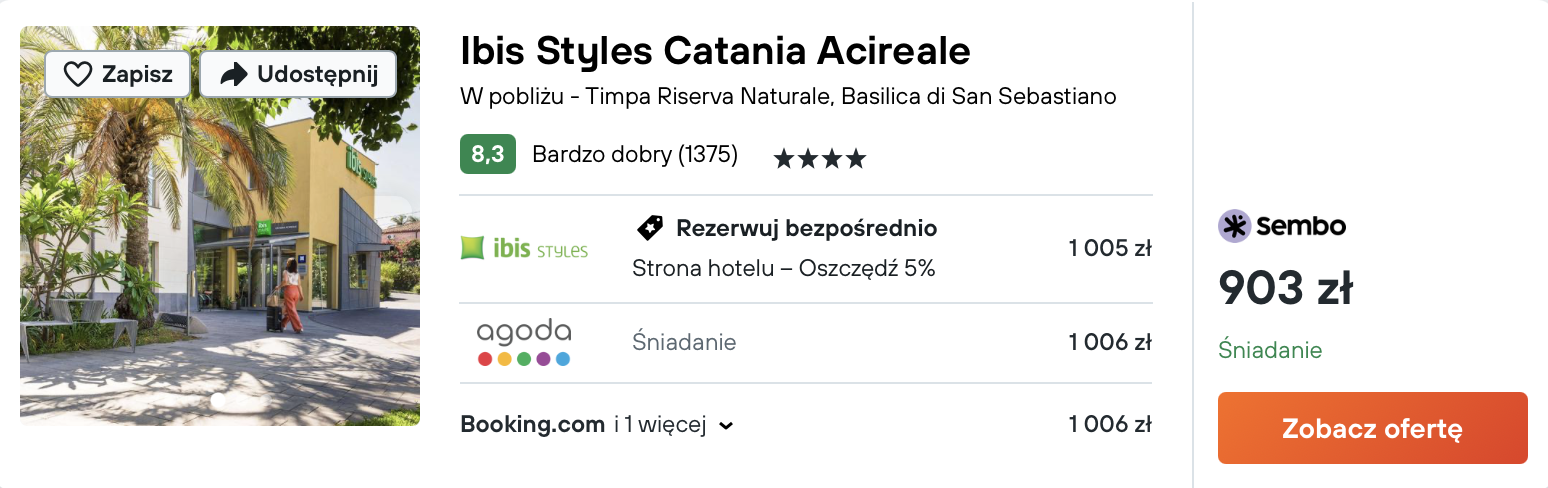Click the ibis Styles logo
The image size is (1548, 488).
524,248
